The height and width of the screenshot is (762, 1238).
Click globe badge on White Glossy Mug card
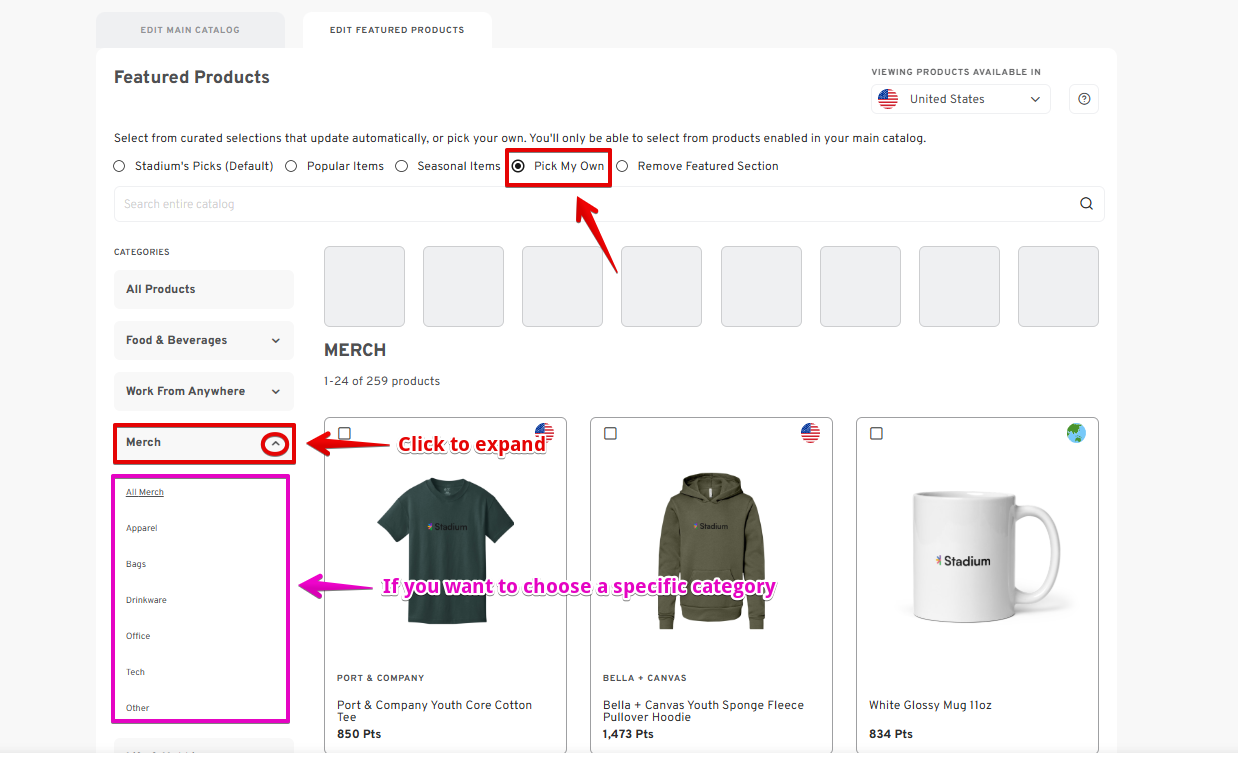click(x=1076, y=432)
